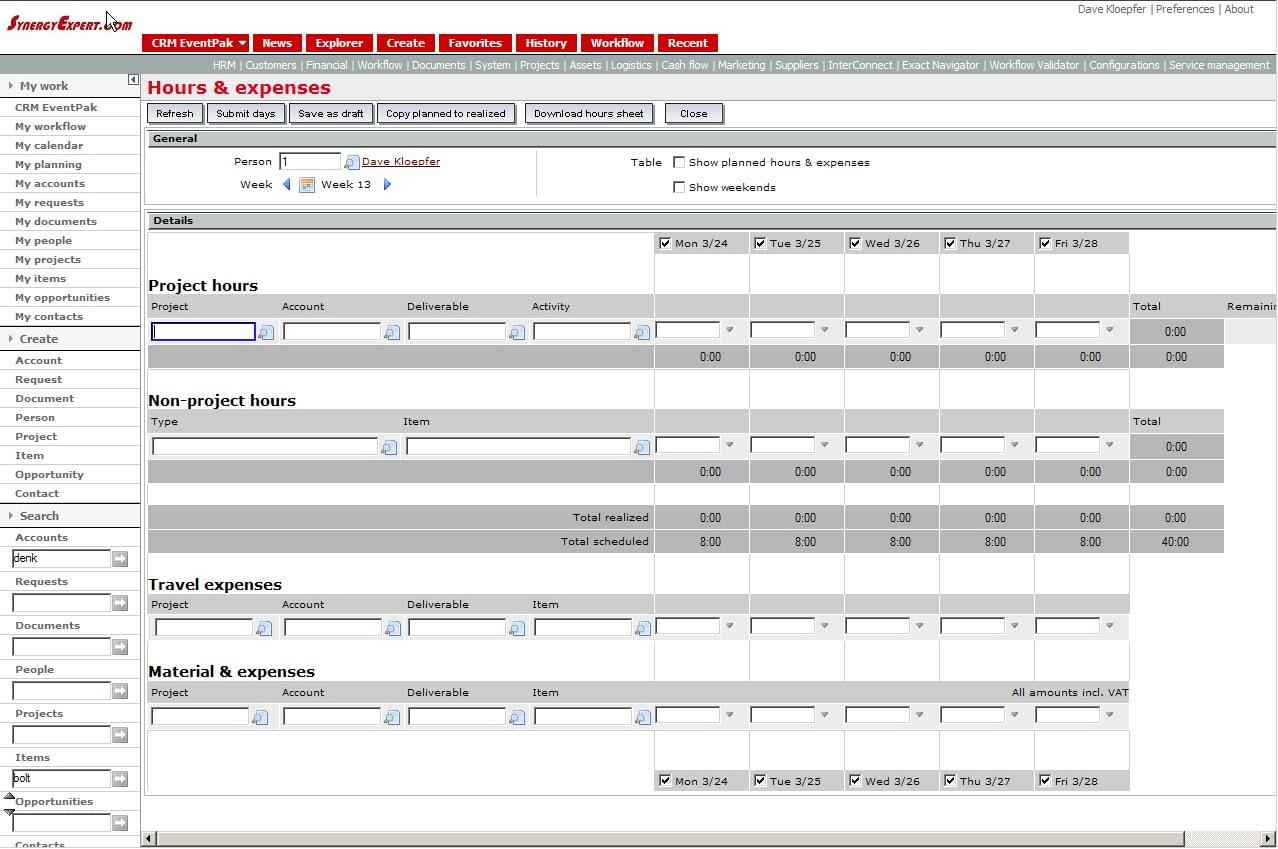This screenshot has height=849, width=1278.
Task: Browse Account in Travel expenses row
Action: point(393,628)
